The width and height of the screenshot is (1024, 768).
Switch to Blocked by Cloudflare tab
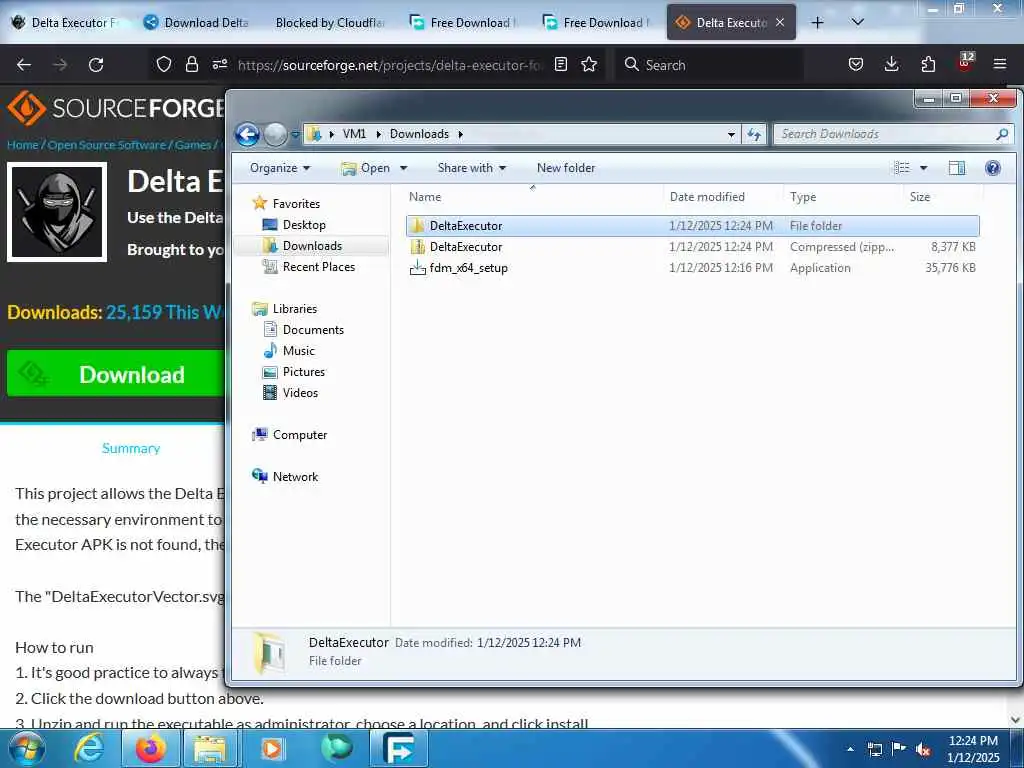(x=330, y=22)
